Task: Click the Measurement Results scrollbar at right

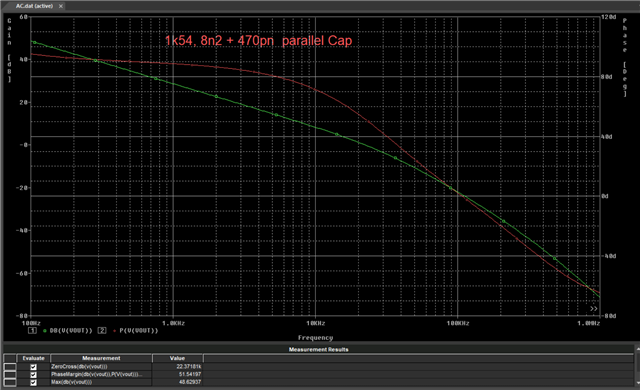Action: (637, 366)
